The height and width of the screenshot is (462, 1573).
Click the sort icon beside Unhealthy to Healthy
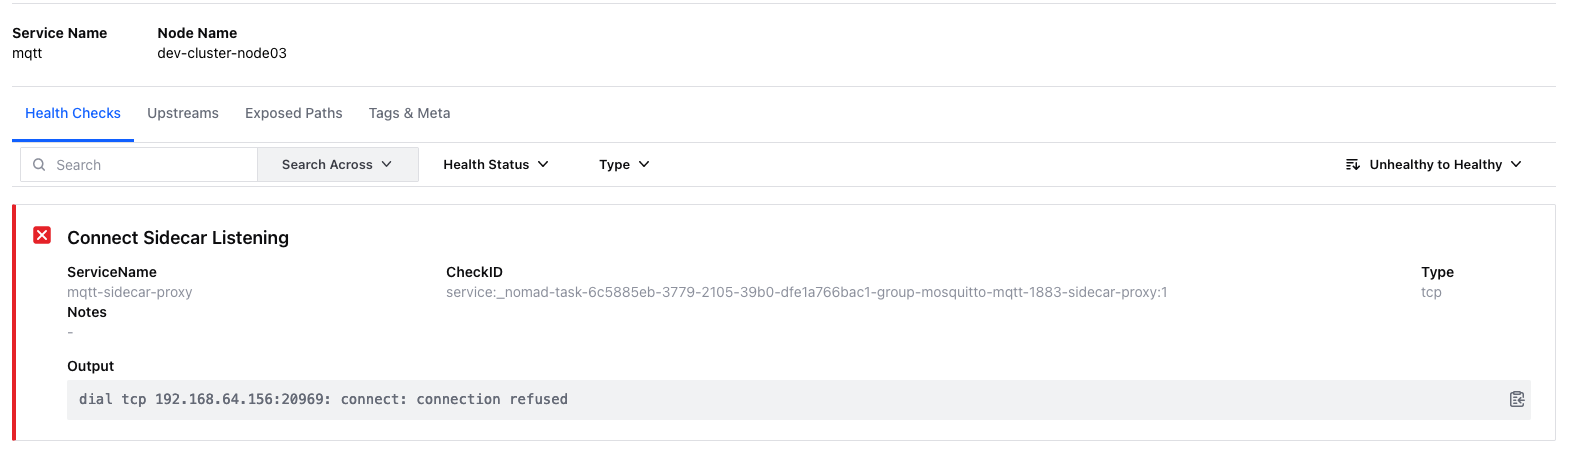(x=1352, y=165)
